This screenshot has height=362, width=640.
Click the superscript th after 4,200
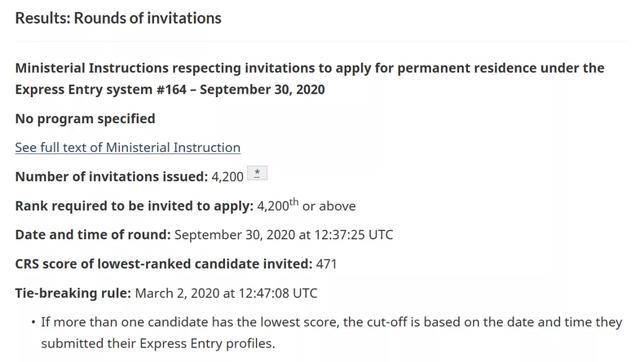[294, 202]
